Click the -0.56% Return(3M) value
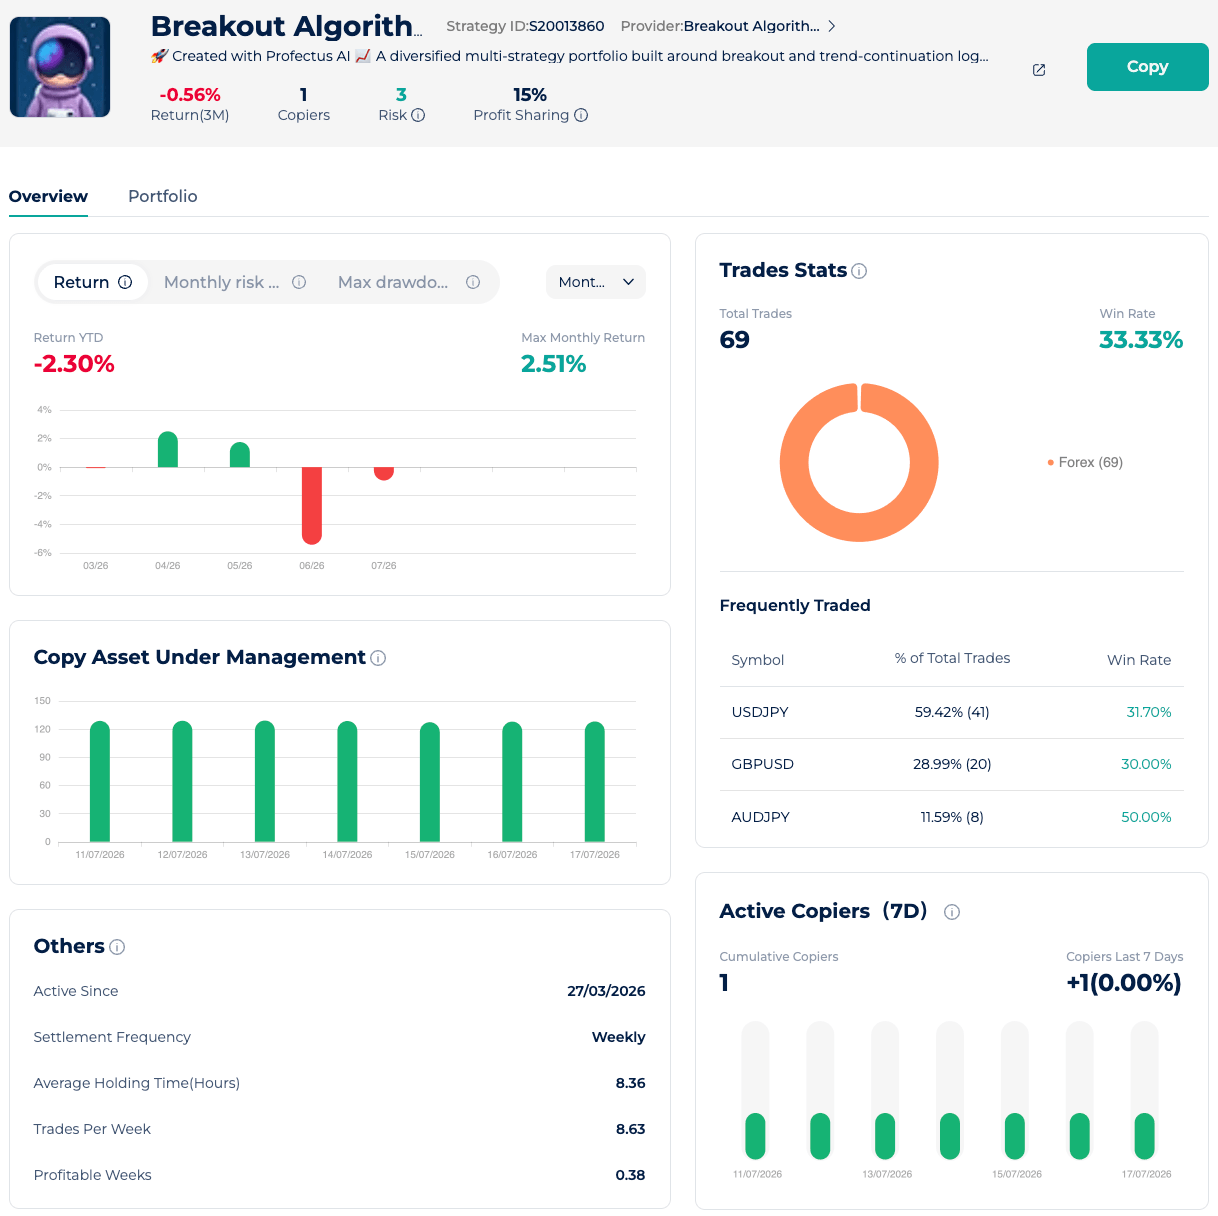The height and width of the screenshot is (1216, 1218). [190, 95]
